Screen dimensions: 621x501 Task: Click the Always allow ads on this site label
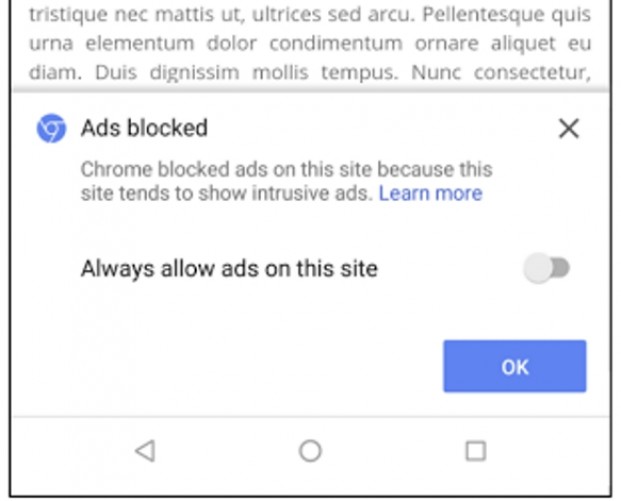229,269
